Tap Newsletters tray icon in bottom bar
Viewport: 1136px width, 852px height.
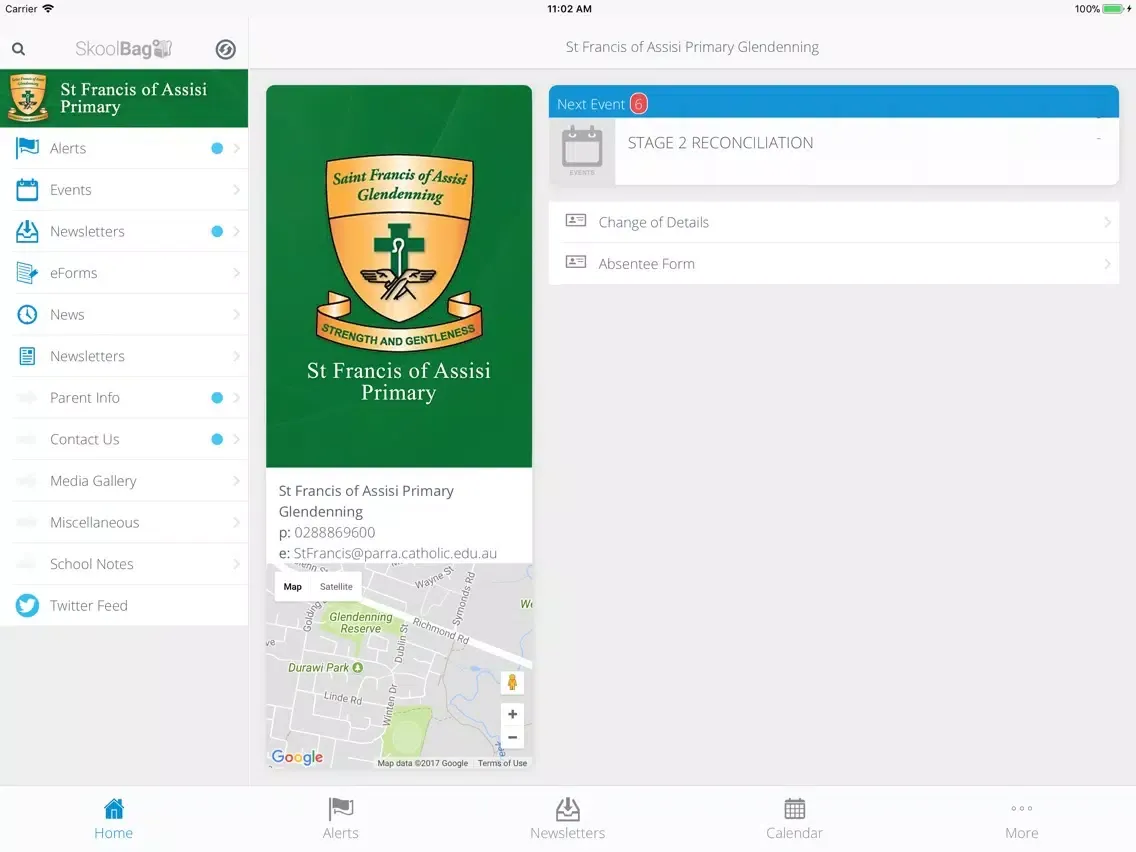(568, 809)
